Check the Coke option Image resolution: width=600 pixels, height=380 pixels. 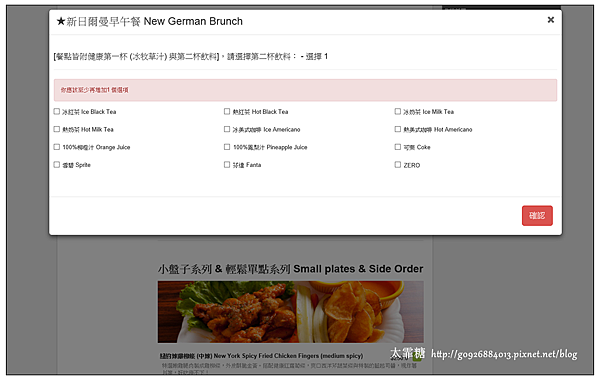click(398, 147)
